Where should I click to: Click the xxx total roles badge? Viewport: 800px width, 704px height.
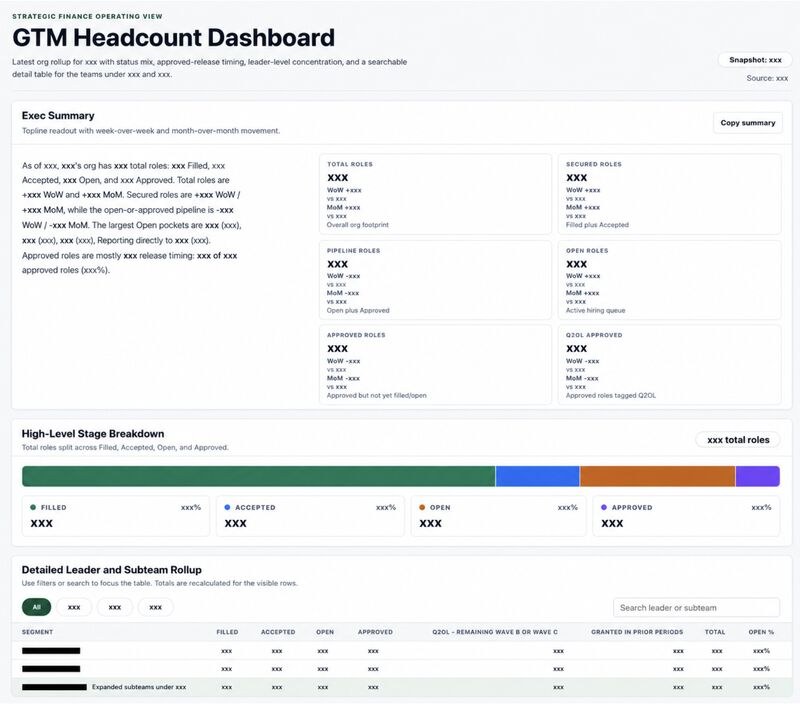(738, 440)
